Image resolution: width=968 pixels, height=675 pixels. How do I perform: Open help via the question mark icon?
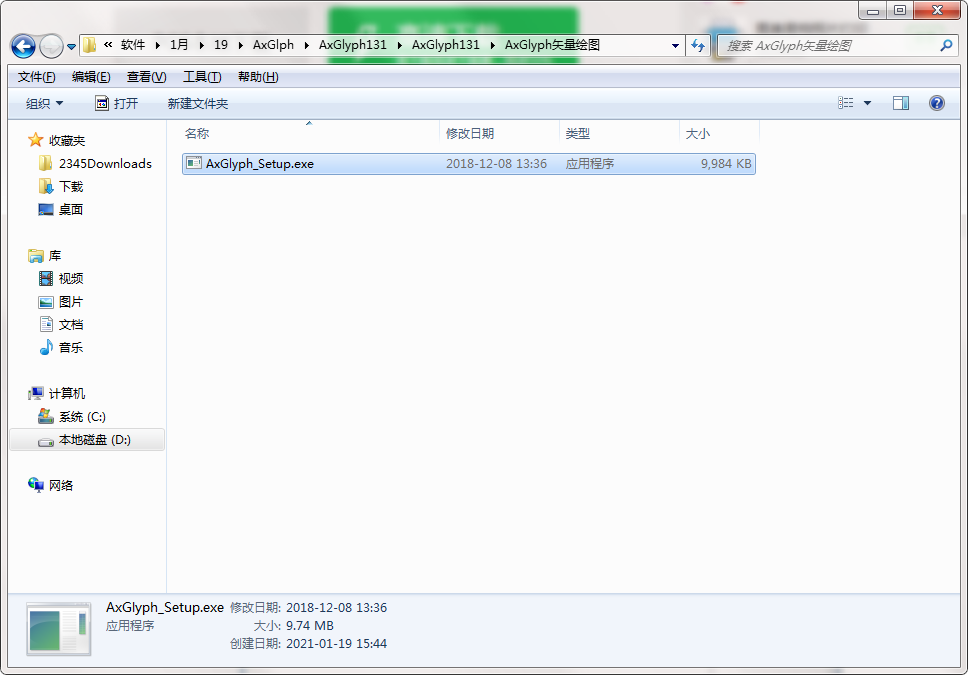[x=937, y=103]
